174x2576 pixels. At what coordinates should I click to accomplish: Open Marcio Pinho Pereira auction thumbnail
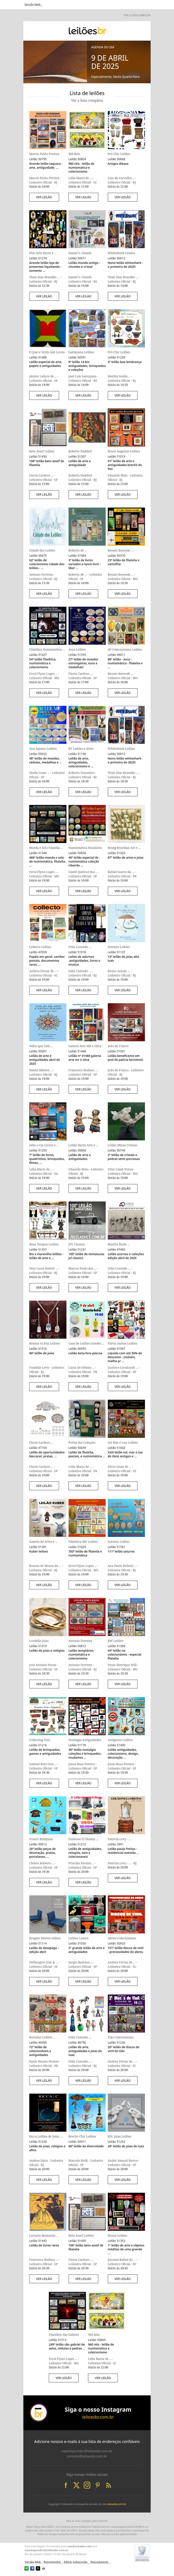coord(44,130)
